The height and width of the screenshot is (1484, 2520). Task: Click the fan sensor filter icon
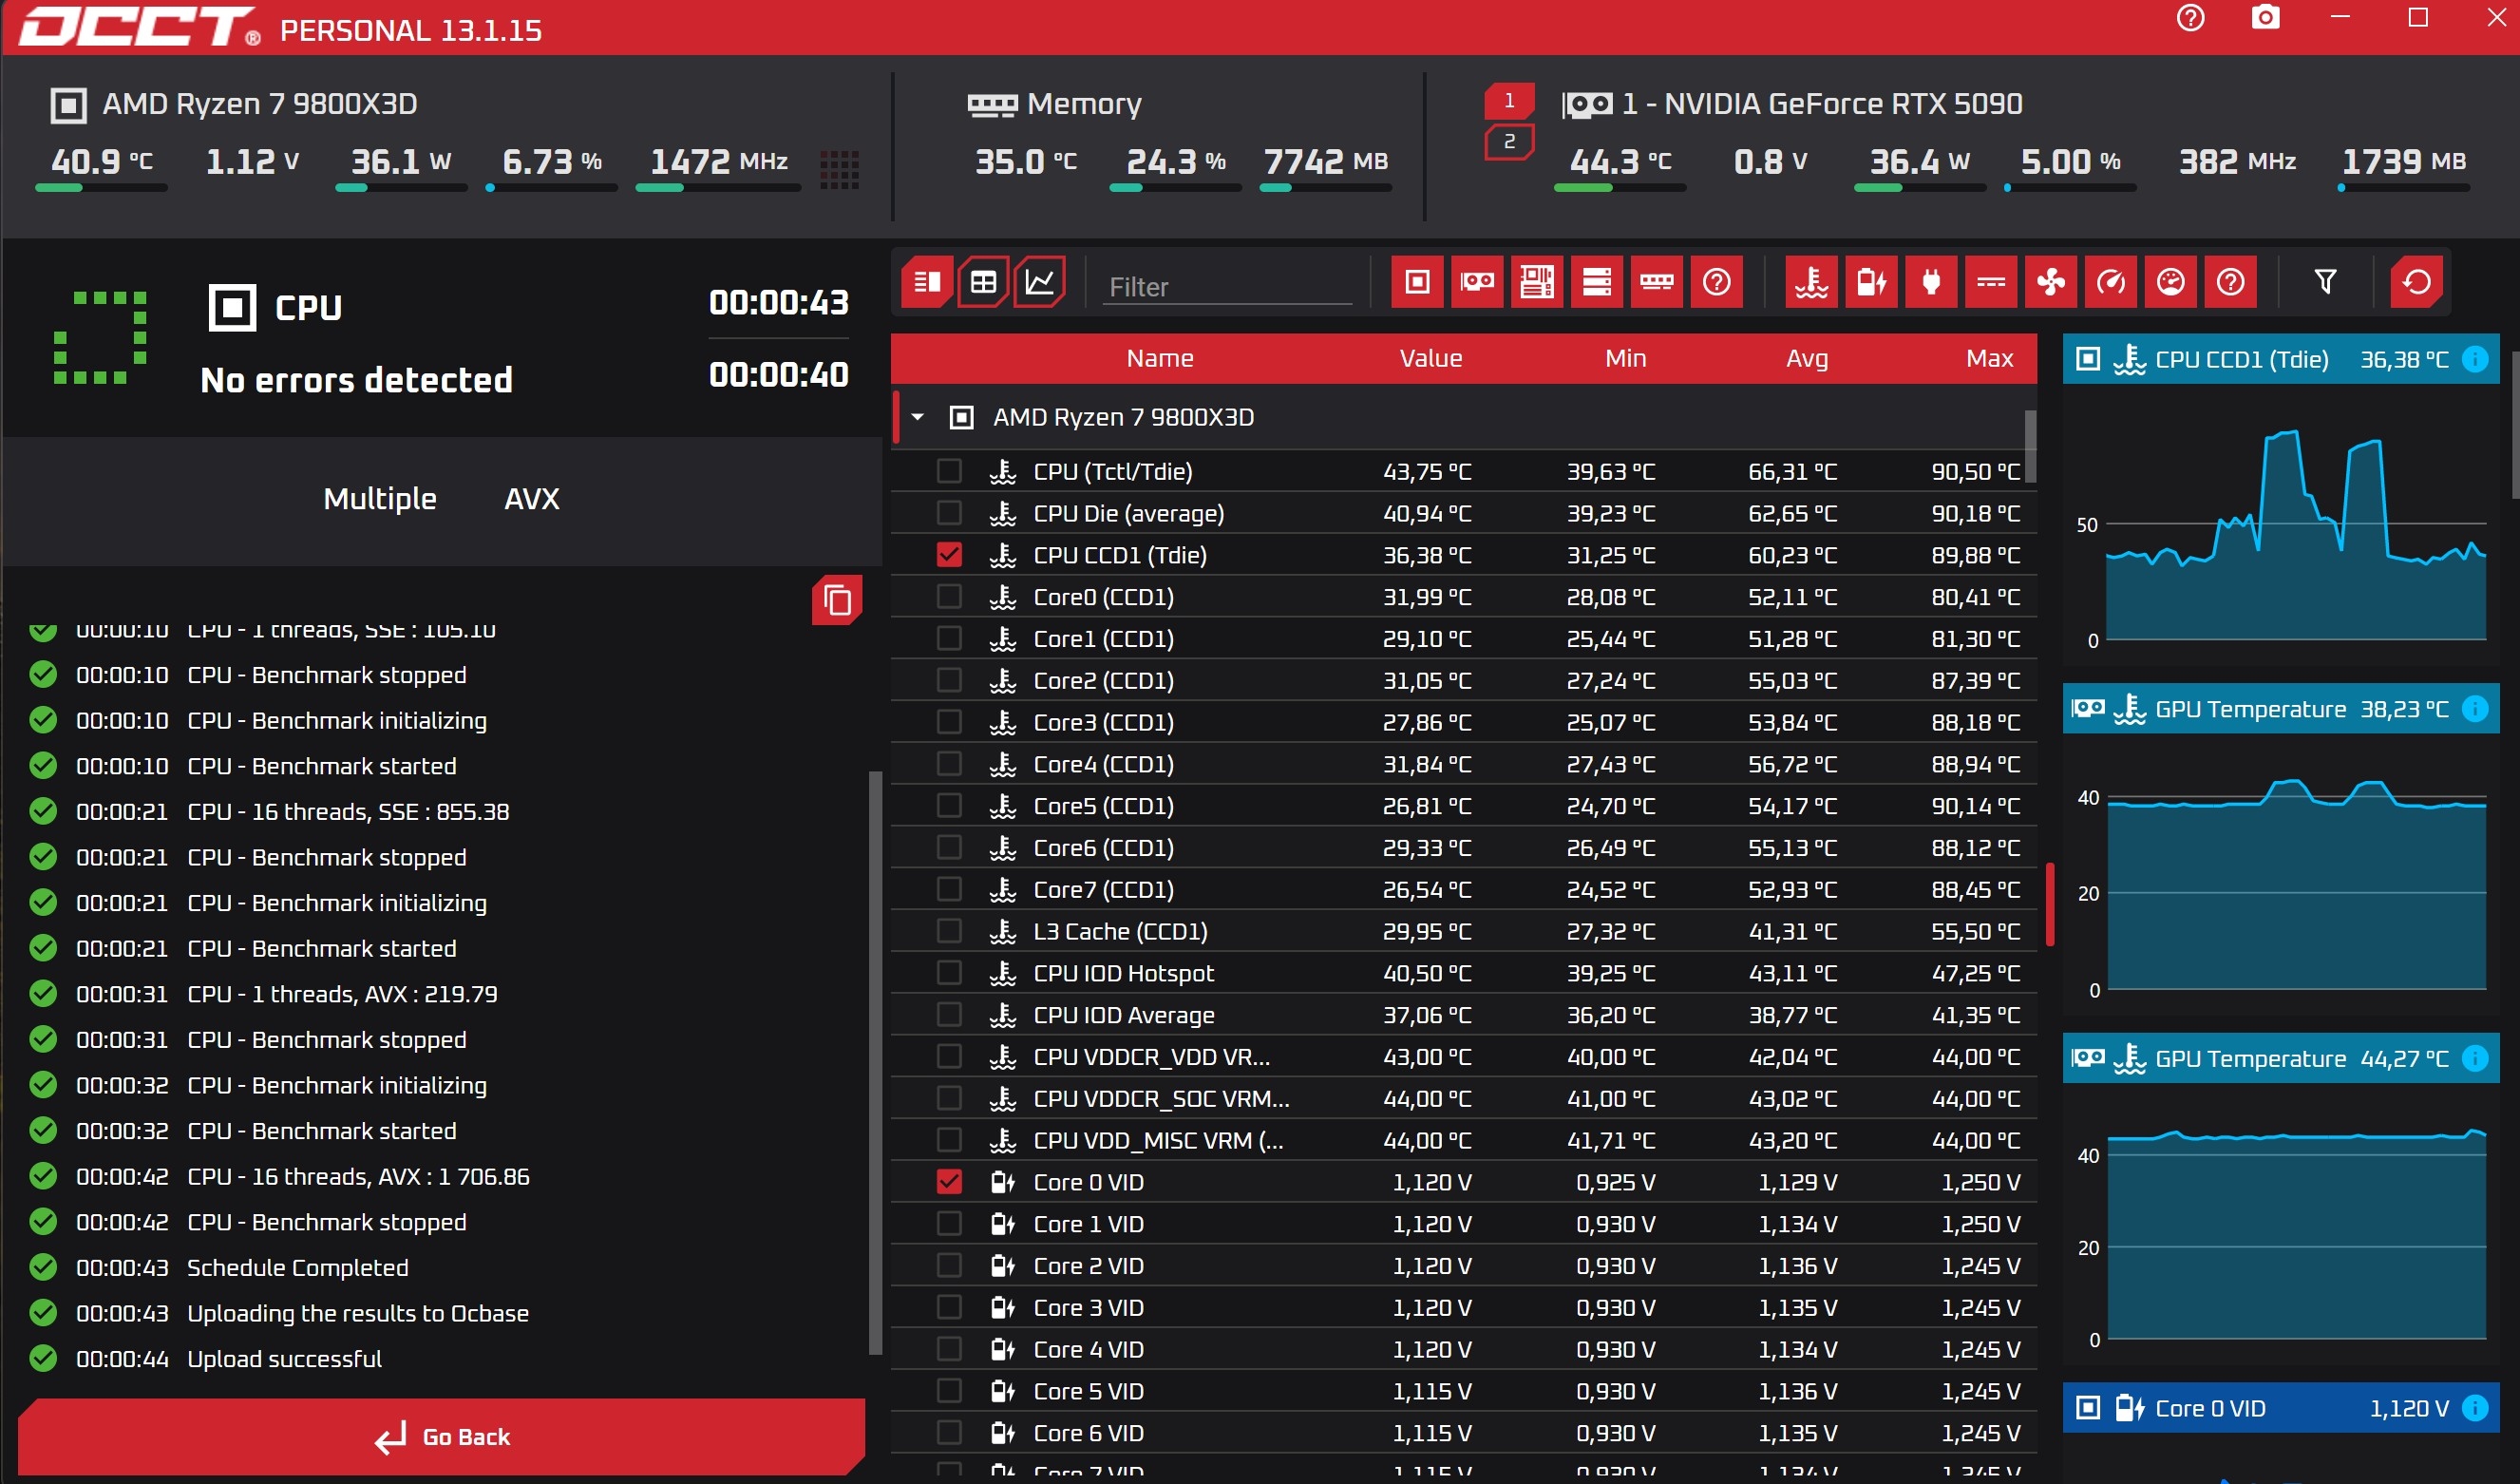[x=2050, y=282]
